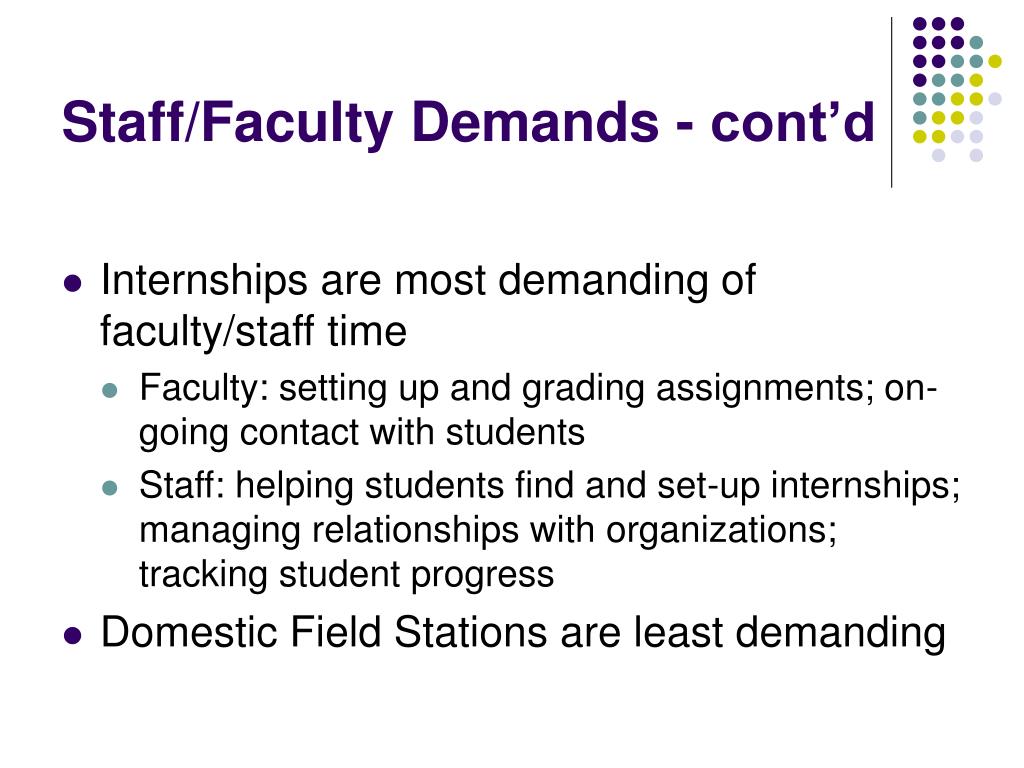Click the text tracking student progress
This screenshot has height=768, width=1024.
click(x=346, y=575)
